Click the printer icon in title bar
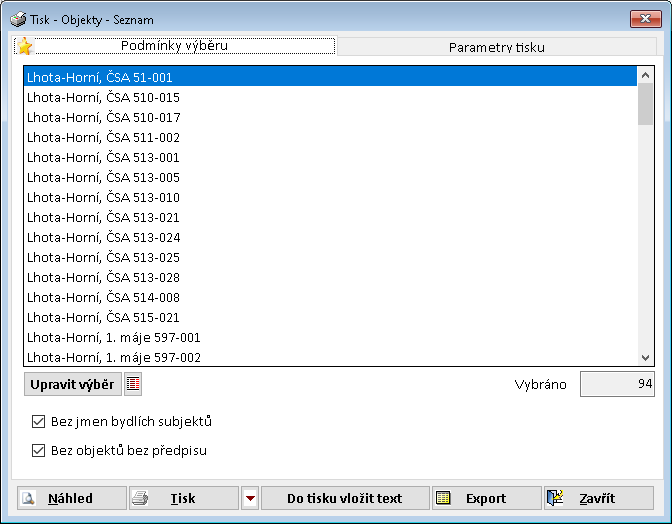 pos(17,19)
